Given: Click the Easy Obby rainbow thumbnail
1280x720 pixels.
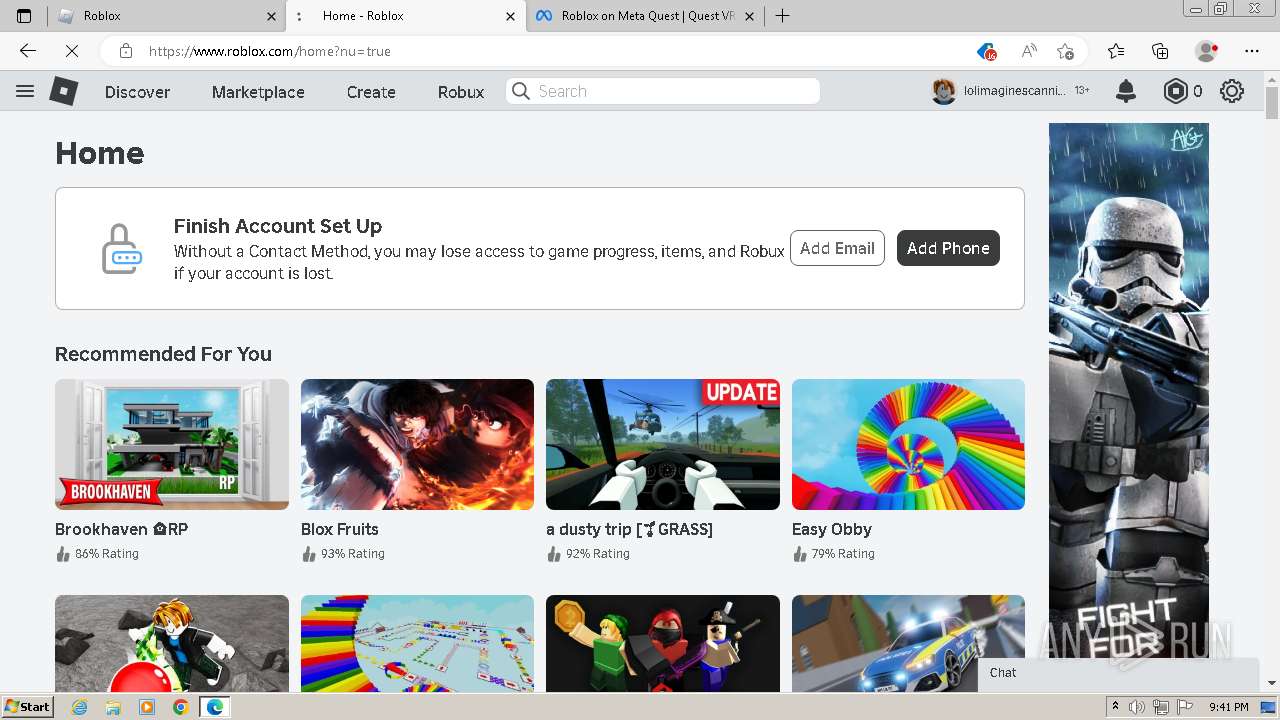Looking at the screenshot, I should point(908,444).
